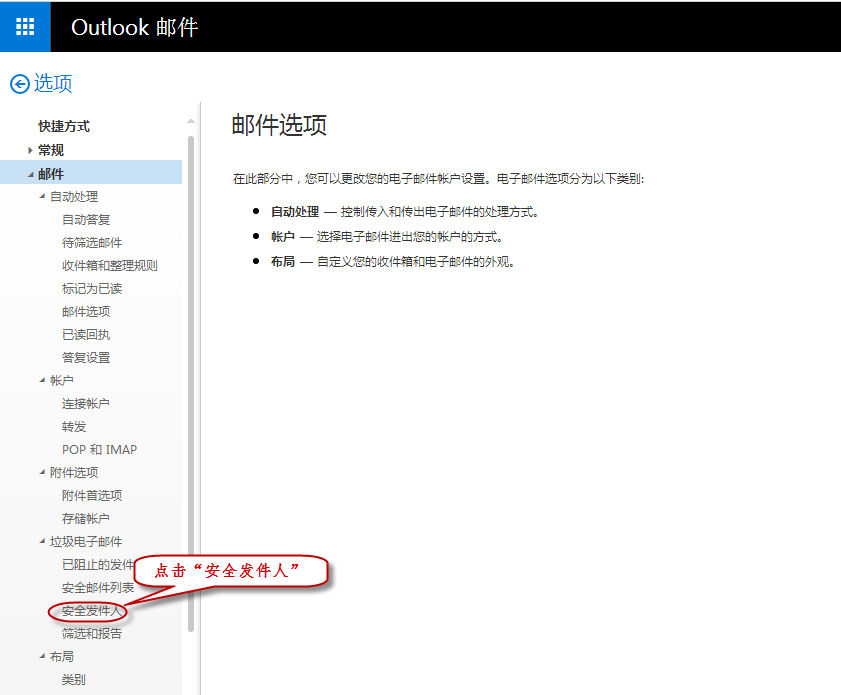Screen dimensions: 841x695
Task: Select the 布局 group
Action: [x=62, y=657]
